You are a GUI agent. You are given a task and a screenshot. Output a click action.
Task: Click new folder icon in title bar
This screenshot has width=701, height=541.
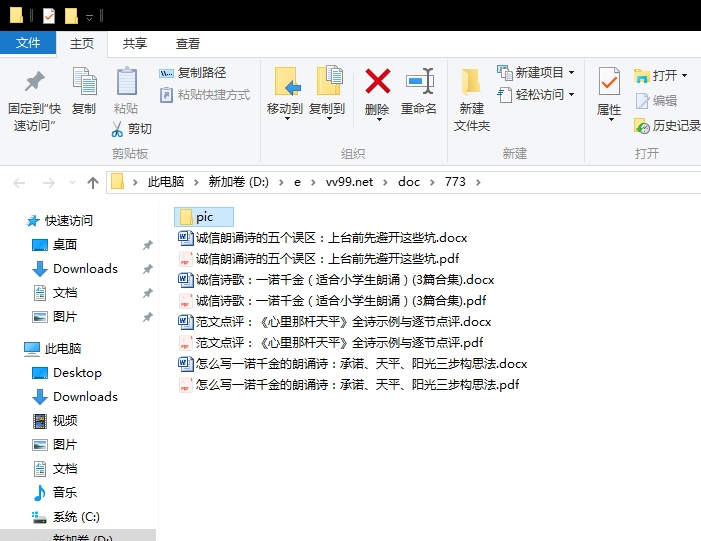(71, 16)
